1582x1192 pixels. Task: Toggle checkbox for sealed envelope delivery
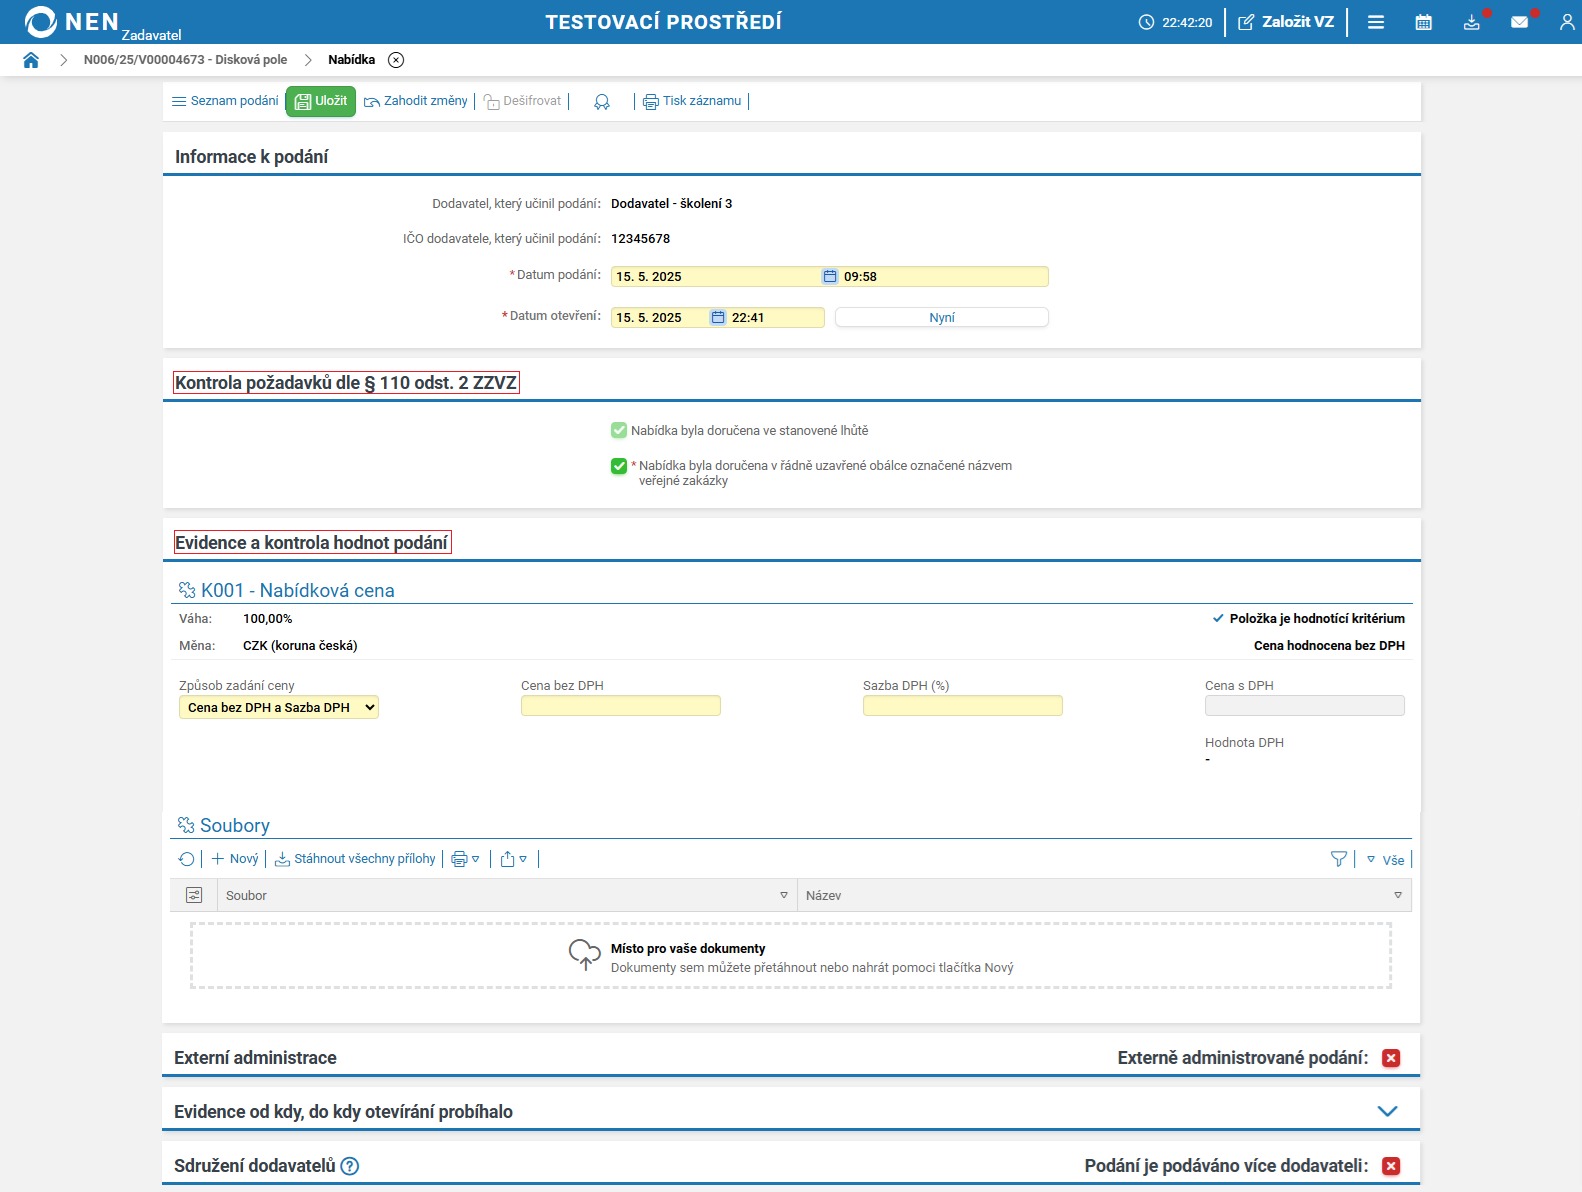[x=619, y=466]
